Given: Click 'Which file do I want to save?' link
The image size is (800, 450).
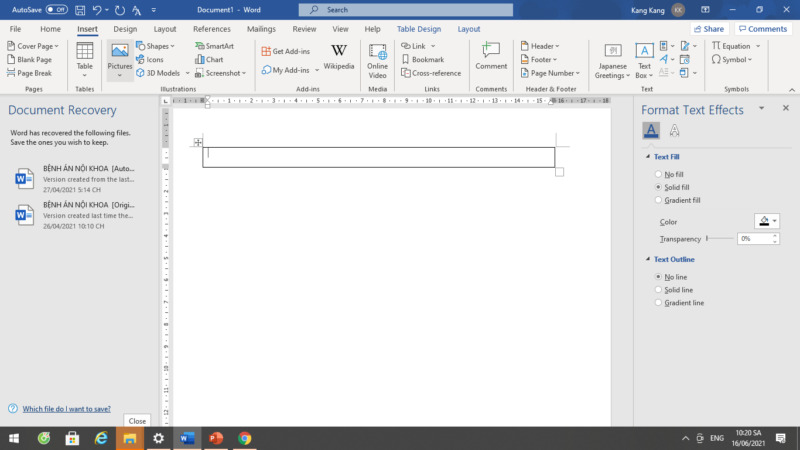Looking at the screenshot, I should (x=66, y=409).
